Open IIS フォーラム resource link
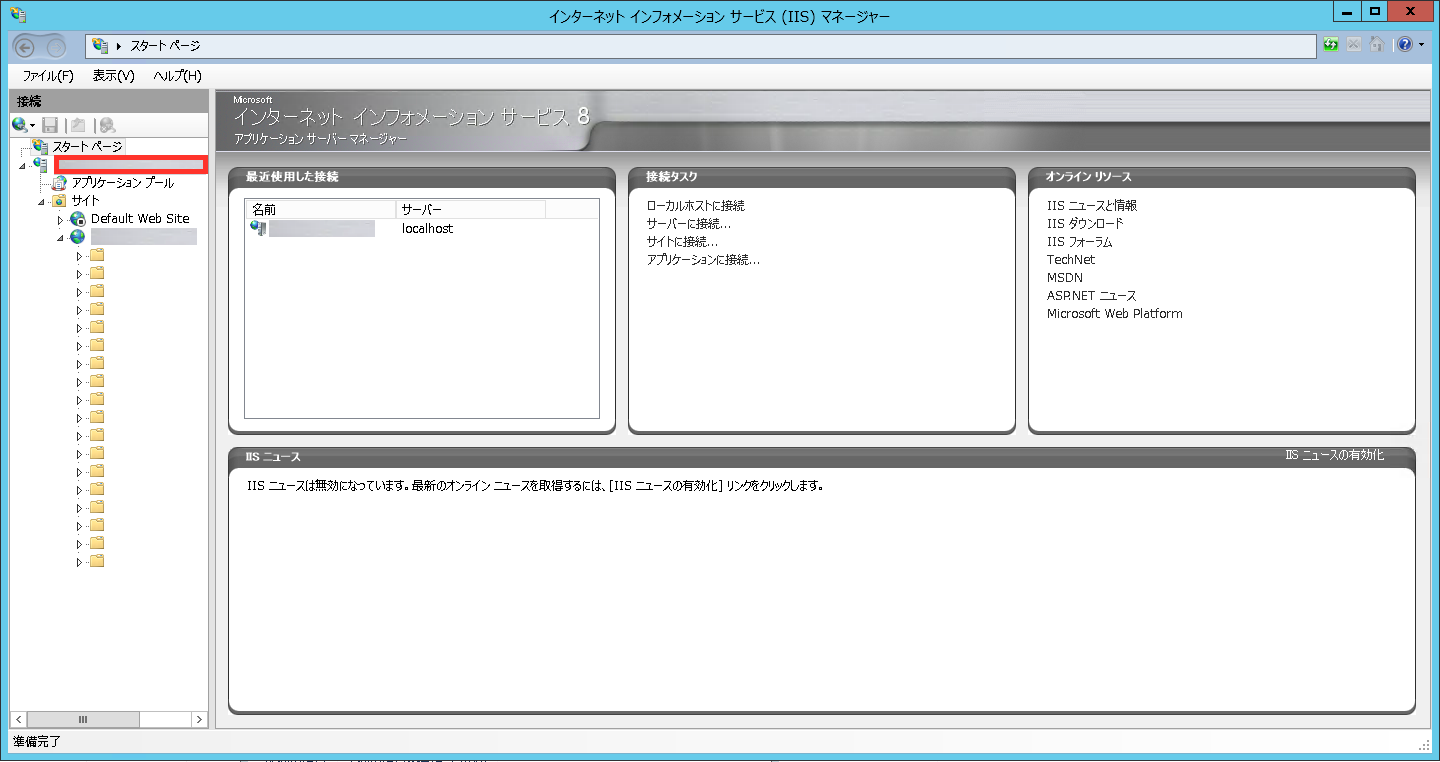The image size is (1440, 762). coord(1080,242)
